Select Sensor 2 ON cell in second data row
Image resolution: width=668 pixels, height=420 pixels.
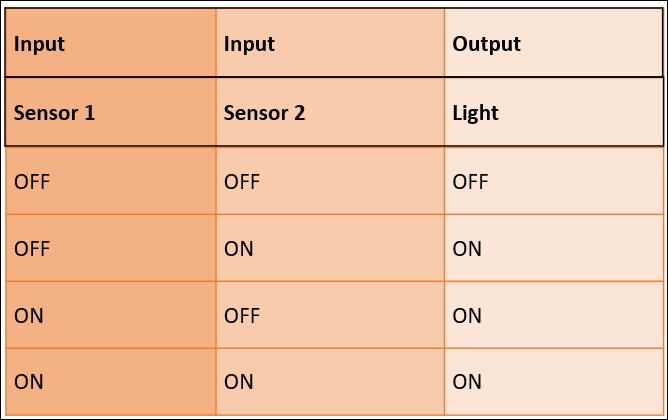pyautogui.click(x=330, y=248)
